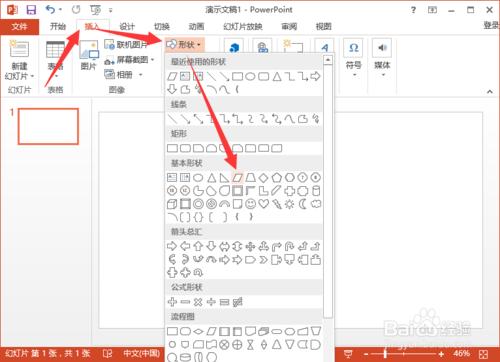Screen dimensions: 500x362
Task: Switch to the 开始 (Home) tab
Action: [x=58, y=26]
